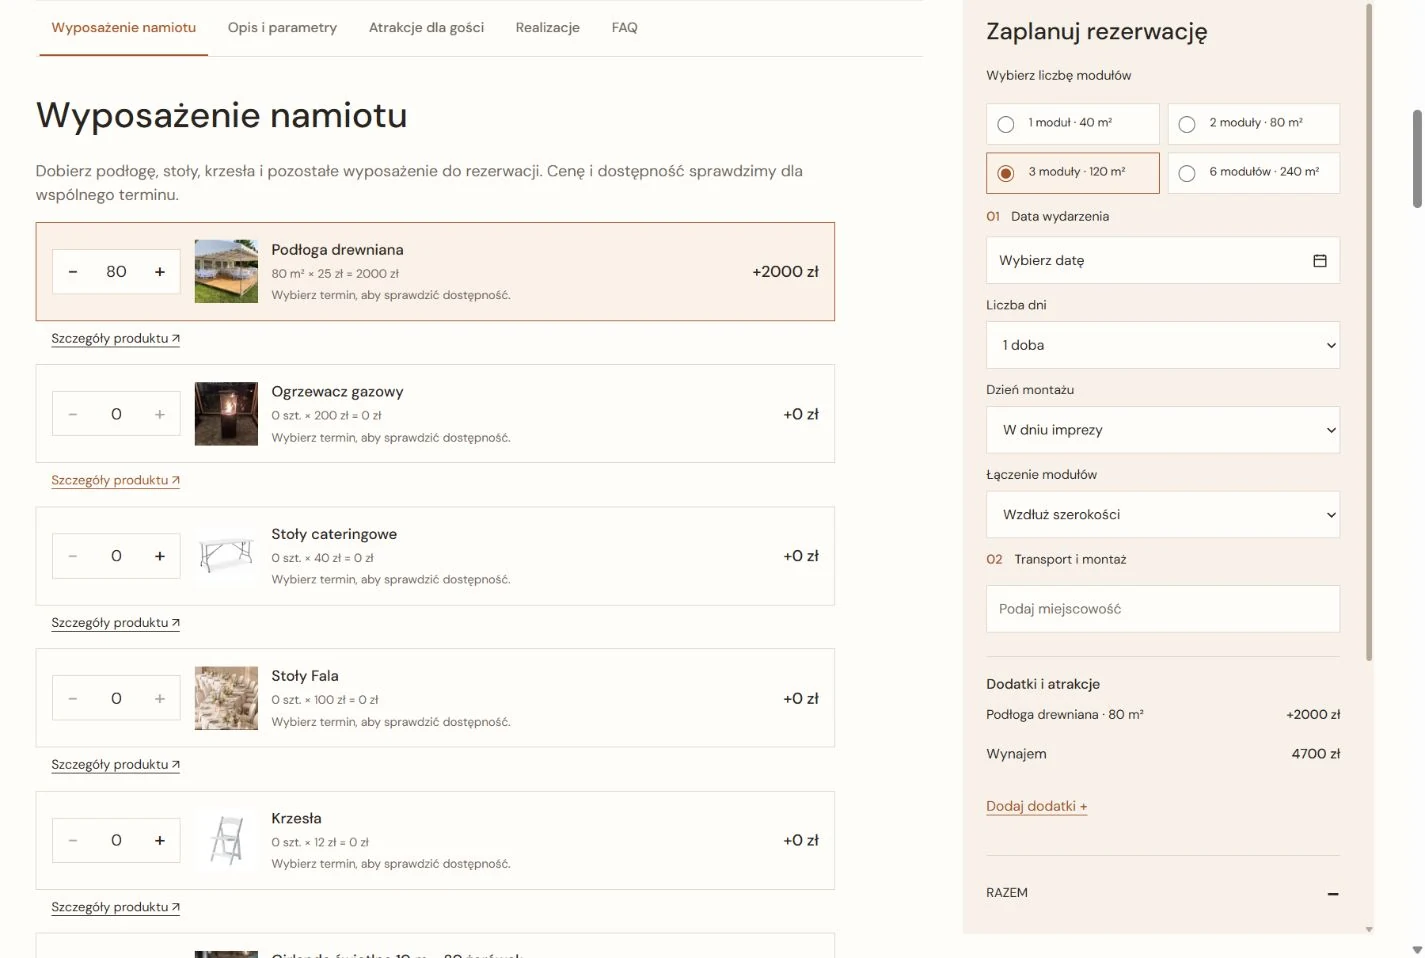The image size is (1425, 958).
Task: Focus the Podaj miejscowość input
Action: pyautogui.click(x=1163, y=609)
